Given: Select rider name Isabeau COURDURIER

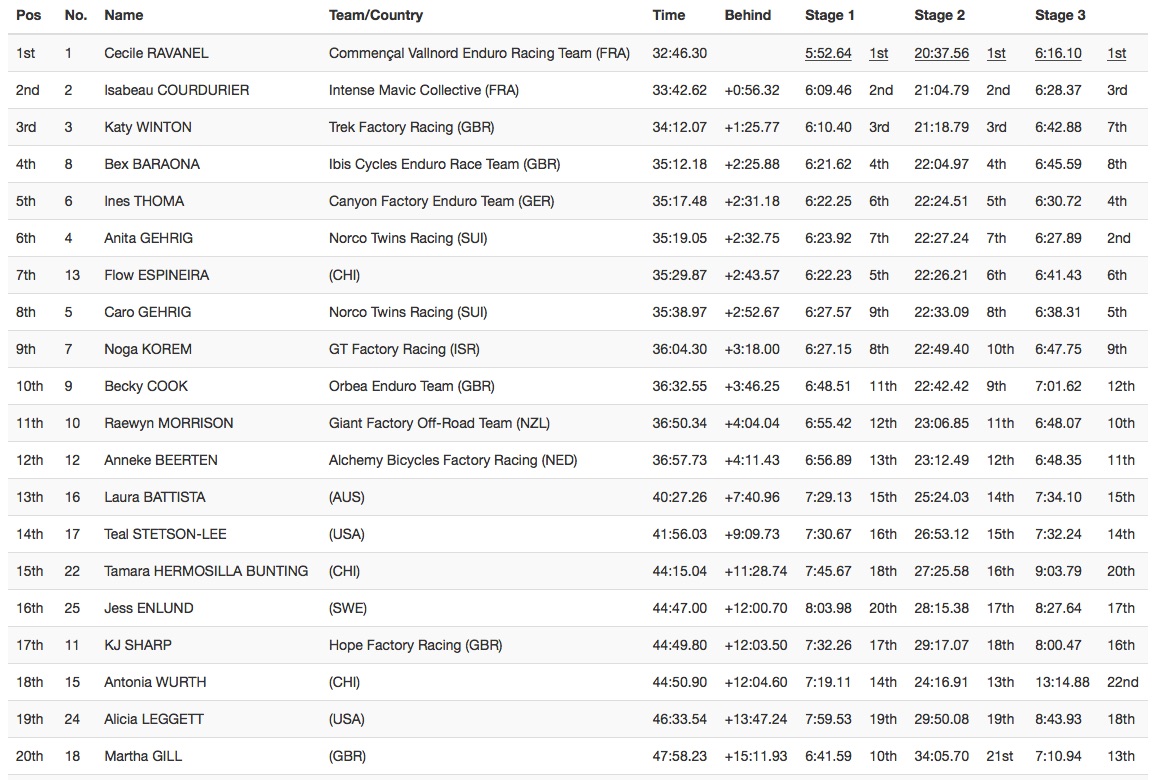Looking at the screenshot, I should [x=177, y=90].
